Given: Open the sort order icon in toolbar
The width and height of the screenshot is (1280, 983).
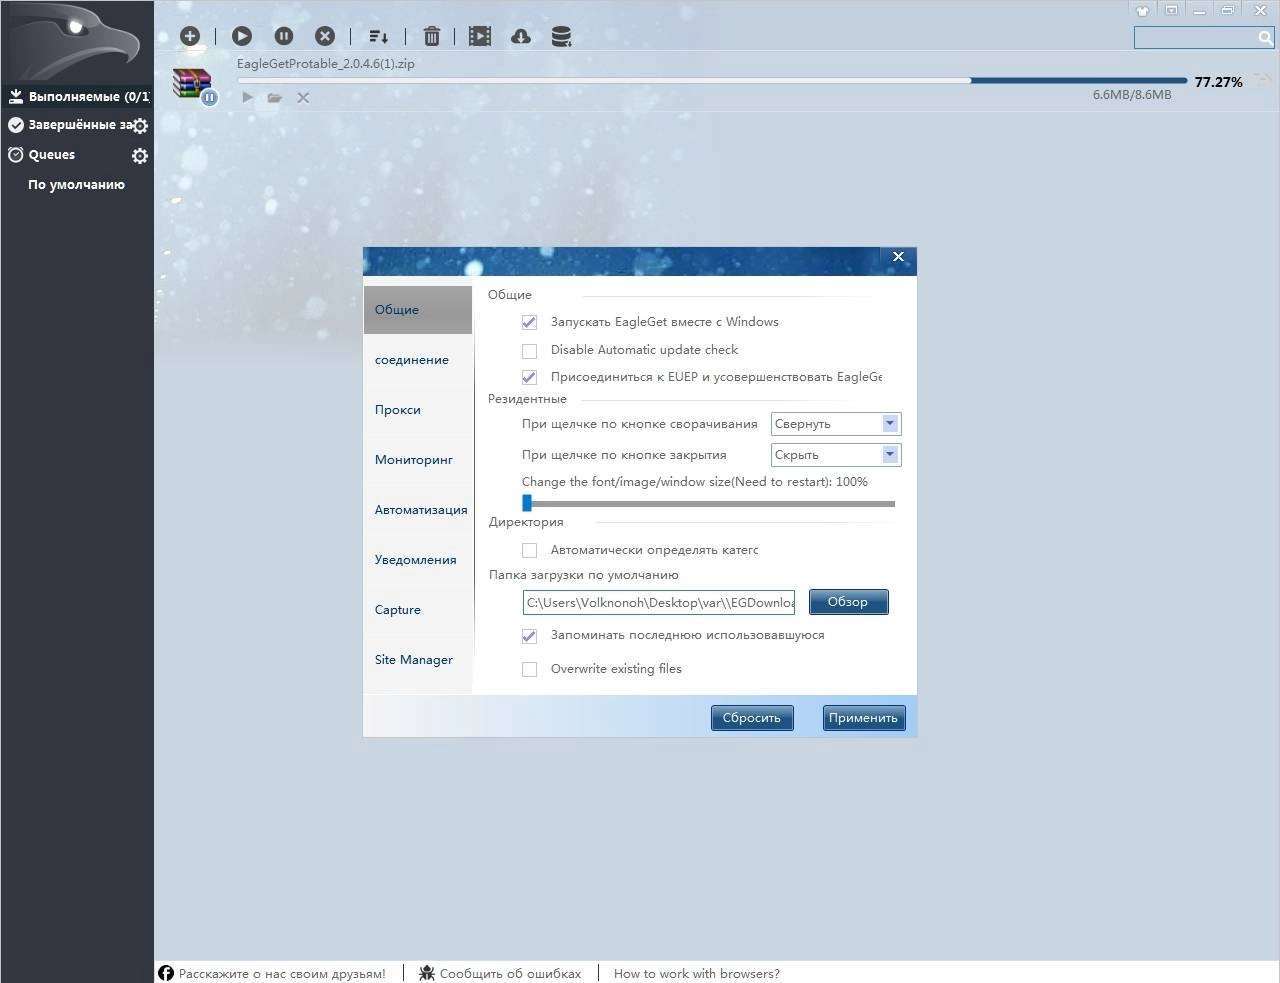Looking at the screenshot, I should click(x=378, y=36).
